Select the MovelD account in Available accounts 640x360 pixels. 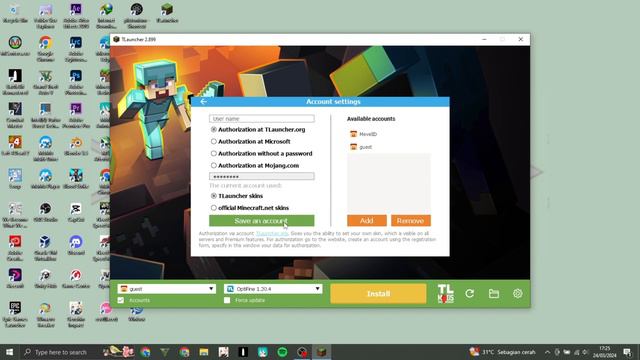(363, 134)
